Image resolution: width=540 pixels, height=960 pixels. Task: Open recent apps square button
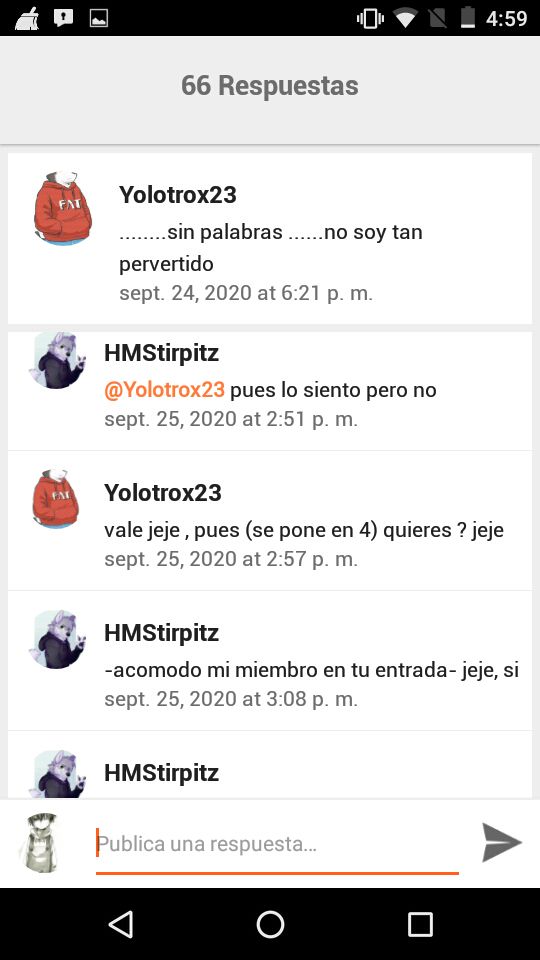click(x=420, y=924)
